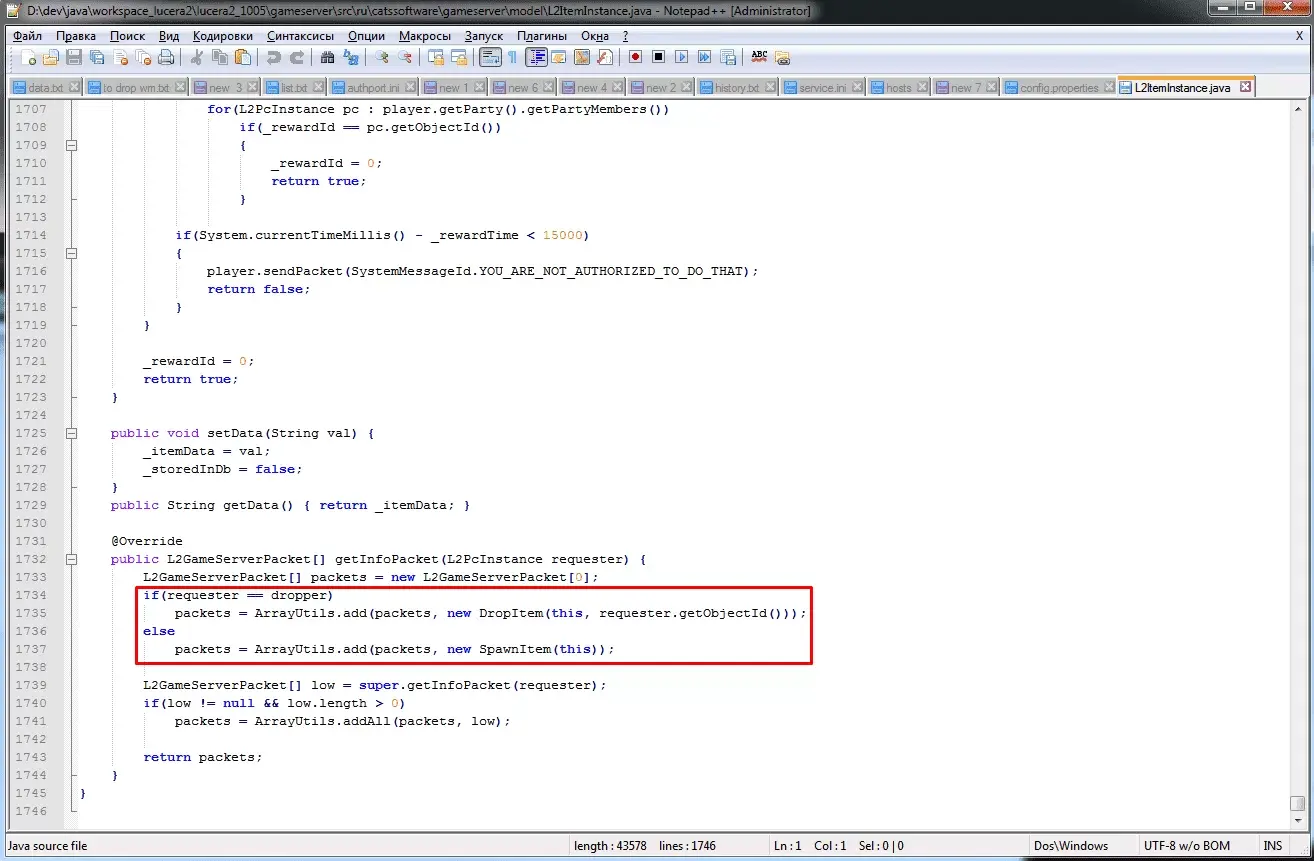Click the '@Override' annotation line

tap(147, 541)
